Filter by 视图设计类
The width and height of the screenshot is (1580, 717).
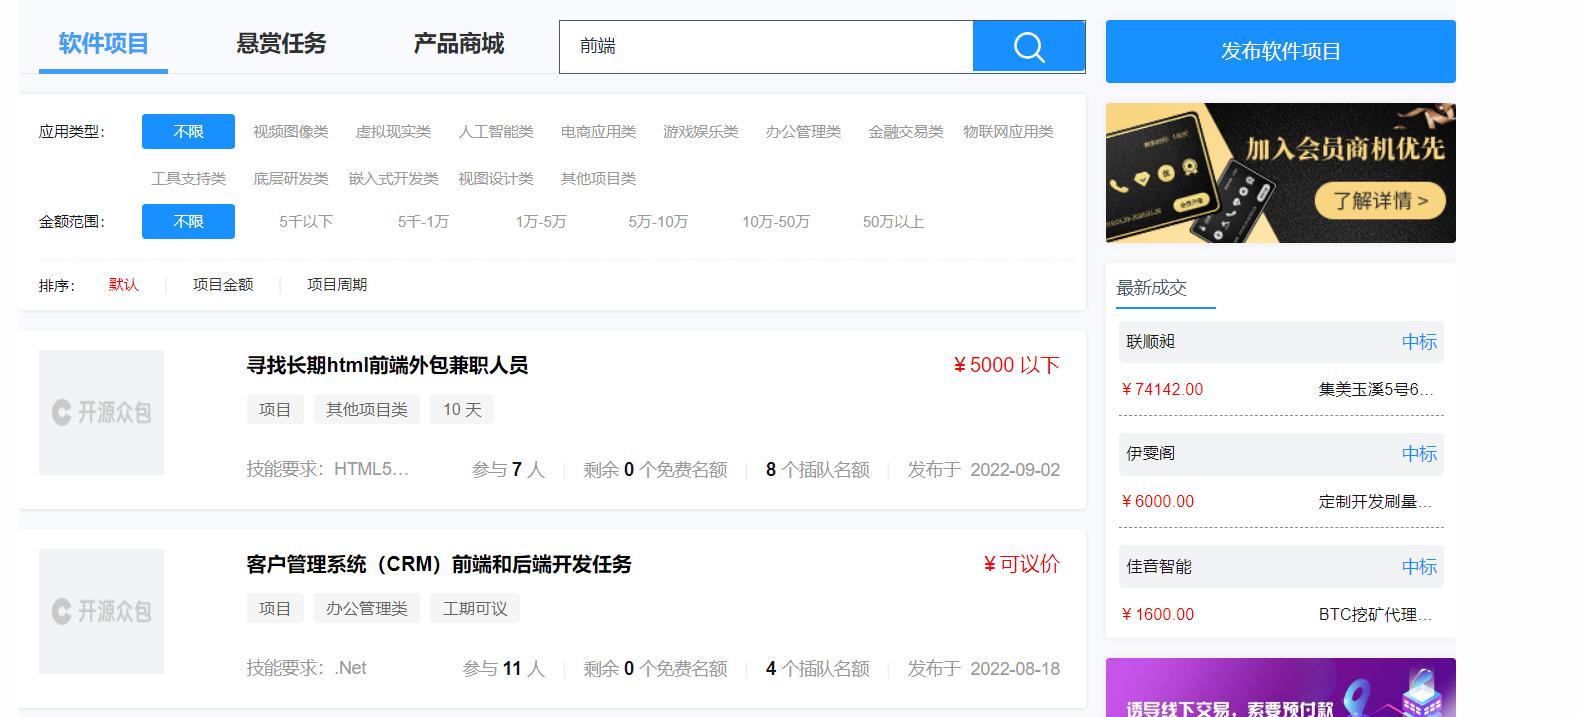(x=496, y=179)
